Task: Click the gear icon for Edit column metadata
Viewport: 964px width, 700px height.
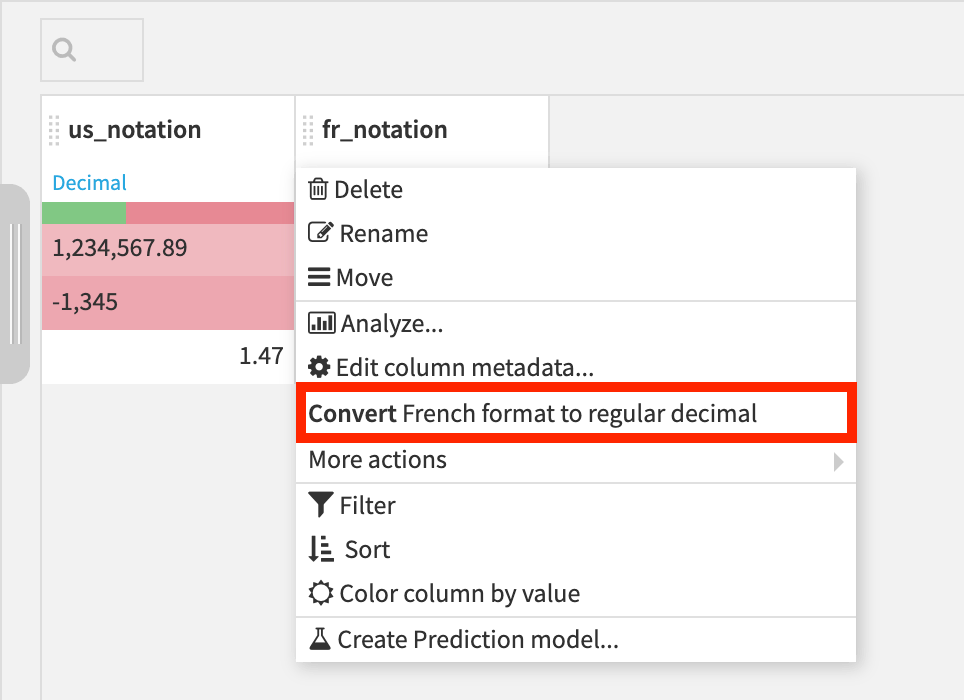Action: [x=319, y=367]
